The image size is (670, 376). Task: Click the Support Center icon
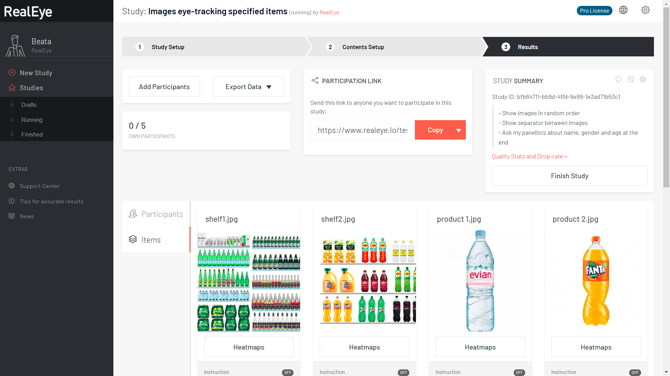click(12, 186)
